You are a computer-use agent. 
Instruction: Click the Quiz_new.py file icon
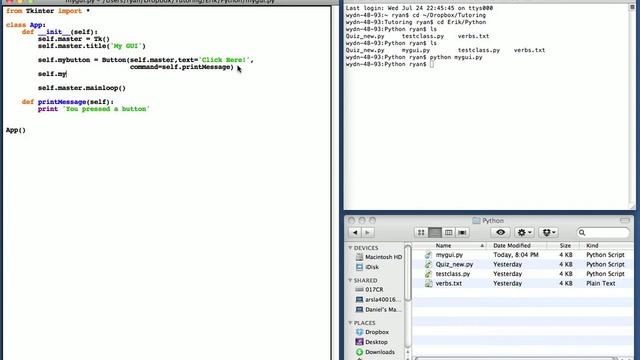coord(428,264)
